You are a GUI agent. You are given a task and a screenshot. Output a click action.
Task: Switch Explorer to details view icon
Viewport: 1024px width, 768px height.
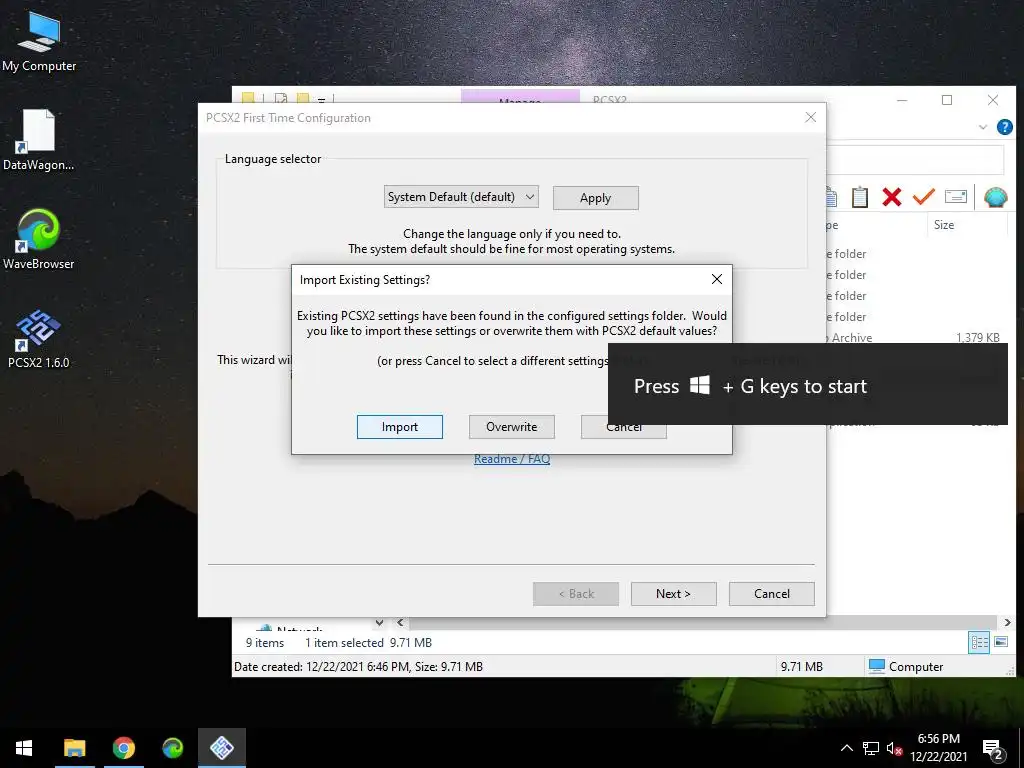click(980, 642)
